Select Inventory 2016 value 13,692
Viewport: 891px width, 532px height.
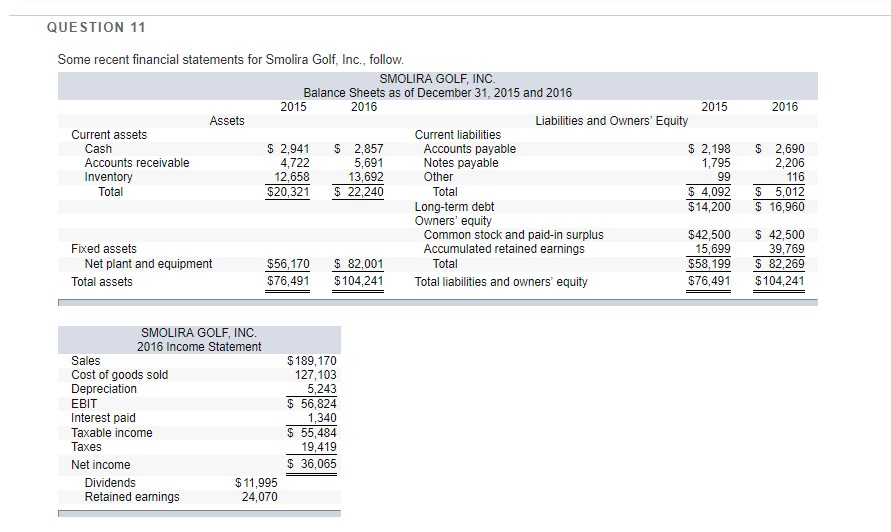click(366, 177)
